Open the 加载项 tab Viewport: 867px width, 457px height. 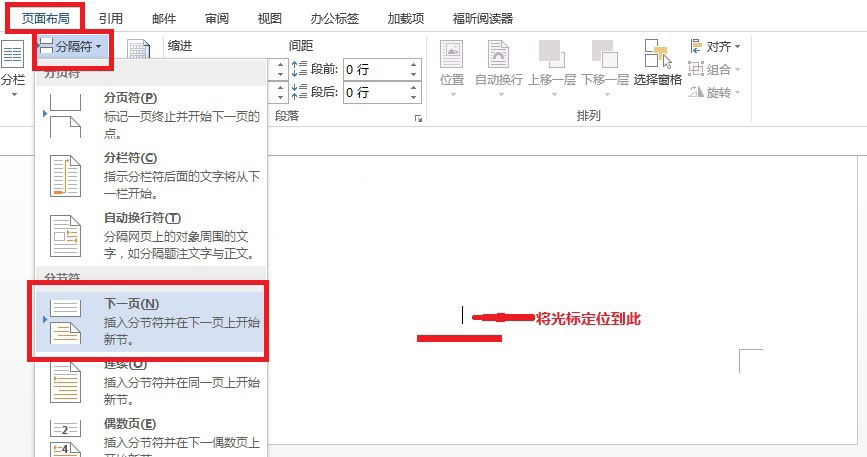[x=406, y=18]
